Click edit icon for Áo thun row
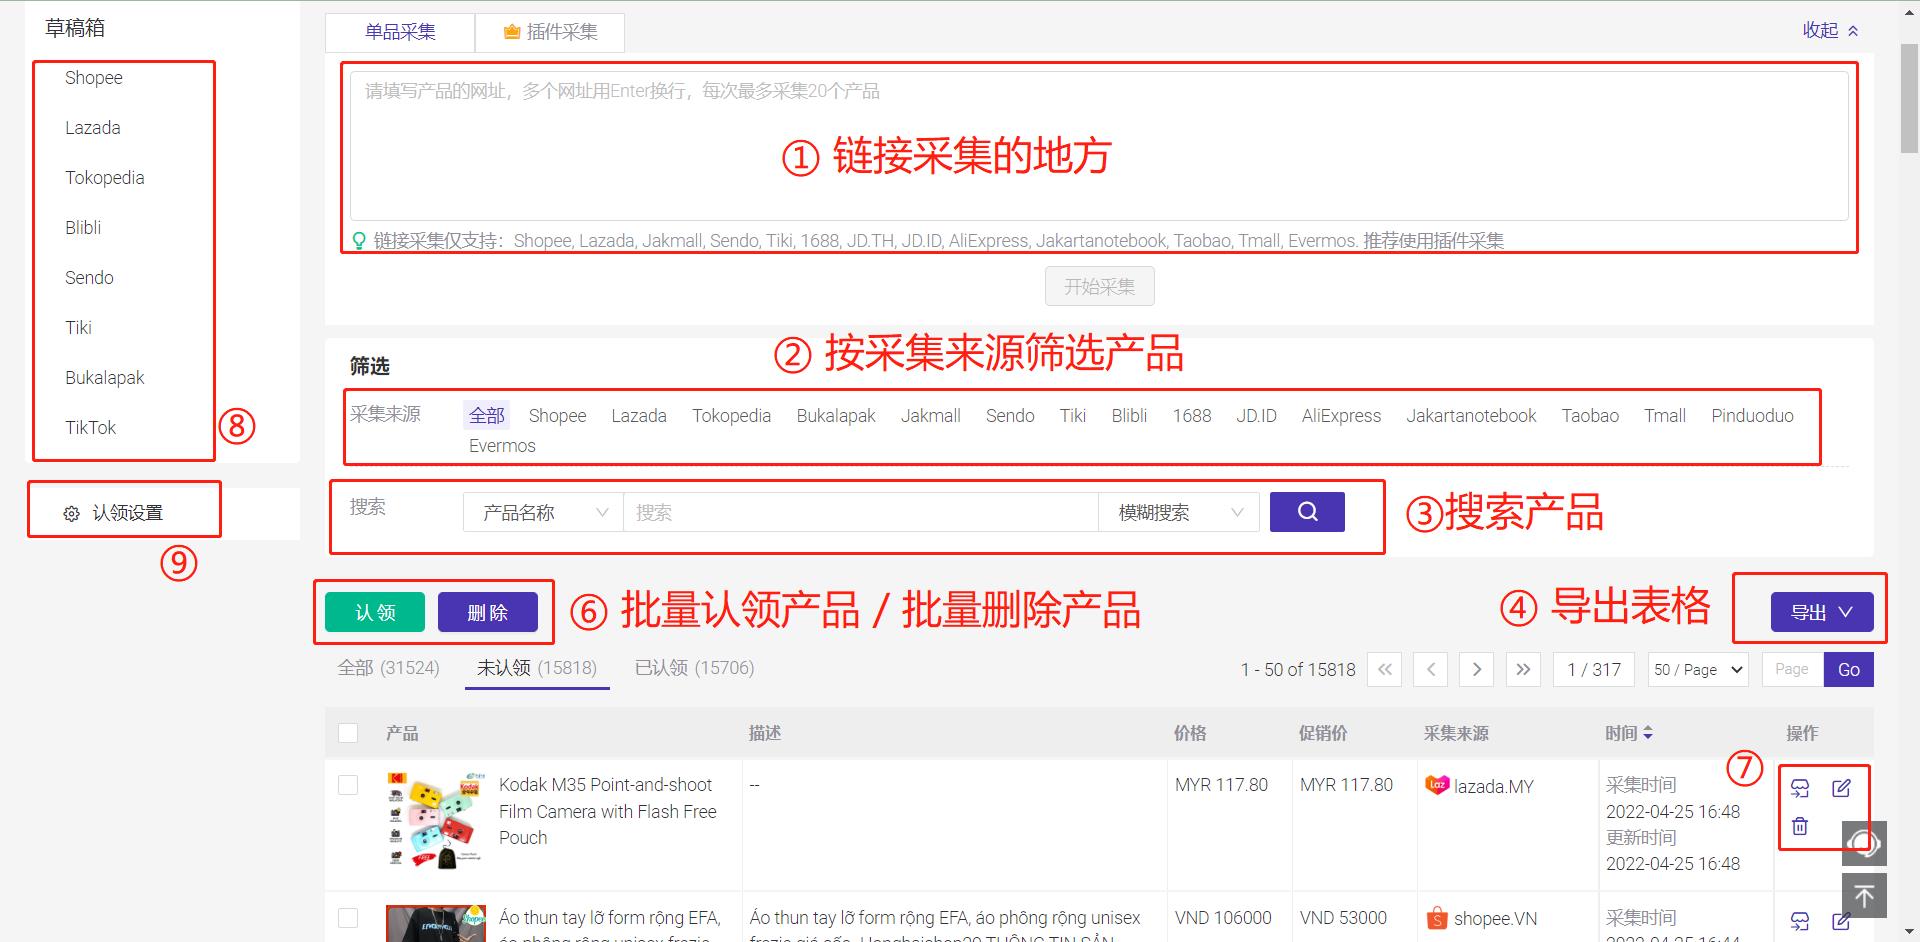1920x942 pixels. [x=1841, y=921]
